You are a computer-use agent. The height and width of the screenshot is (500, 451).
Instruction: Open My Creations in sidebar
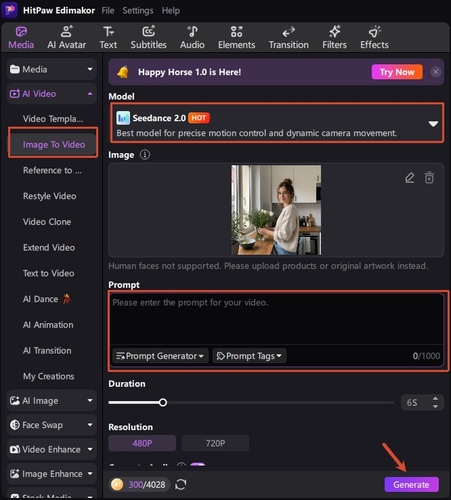[x=49, y=376]
